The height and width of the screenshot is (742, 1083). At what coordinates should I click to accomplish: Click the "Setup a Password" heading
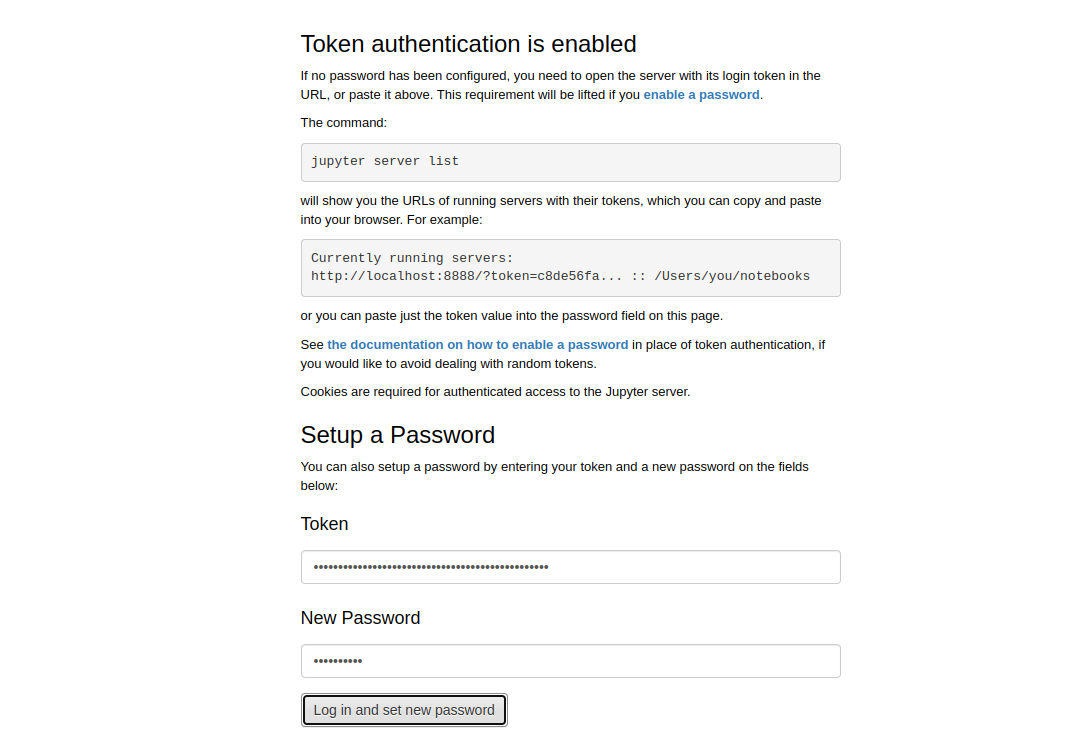point(397,435)
